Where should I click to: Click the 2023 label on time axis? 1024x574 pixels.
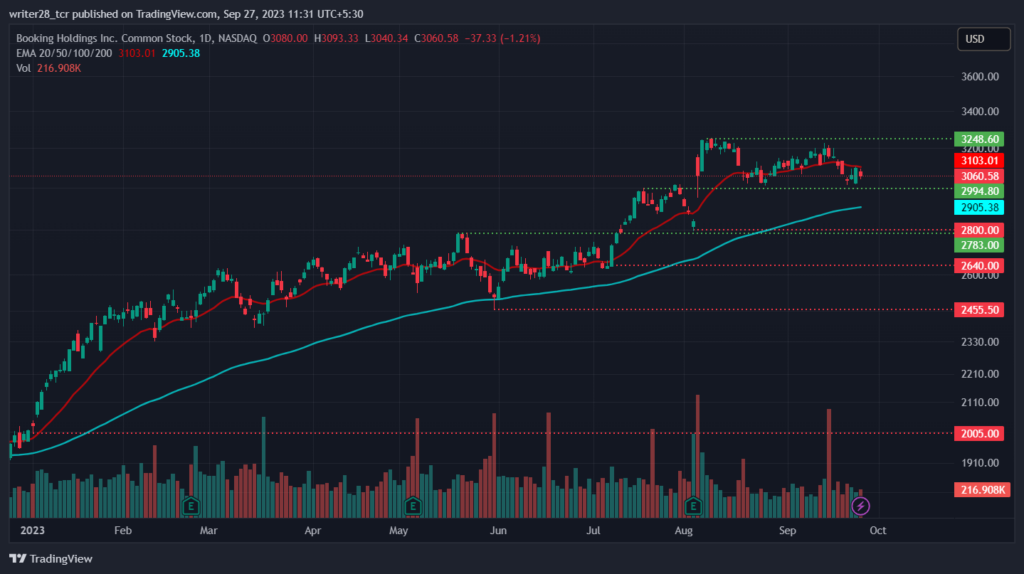tap(33, 531)
